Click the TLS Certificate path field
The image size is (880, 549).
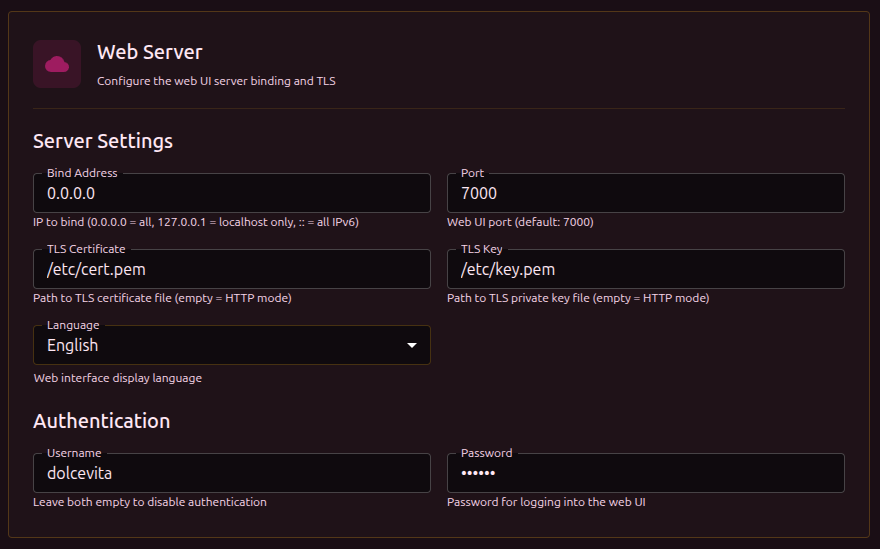click(231, 269)
